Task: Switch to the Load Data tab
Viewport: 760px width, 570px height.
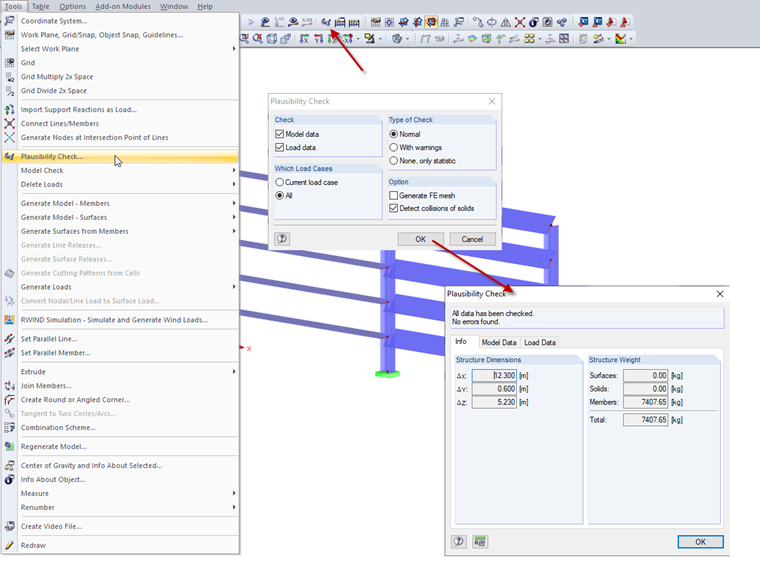Action: tap(539, 342)
